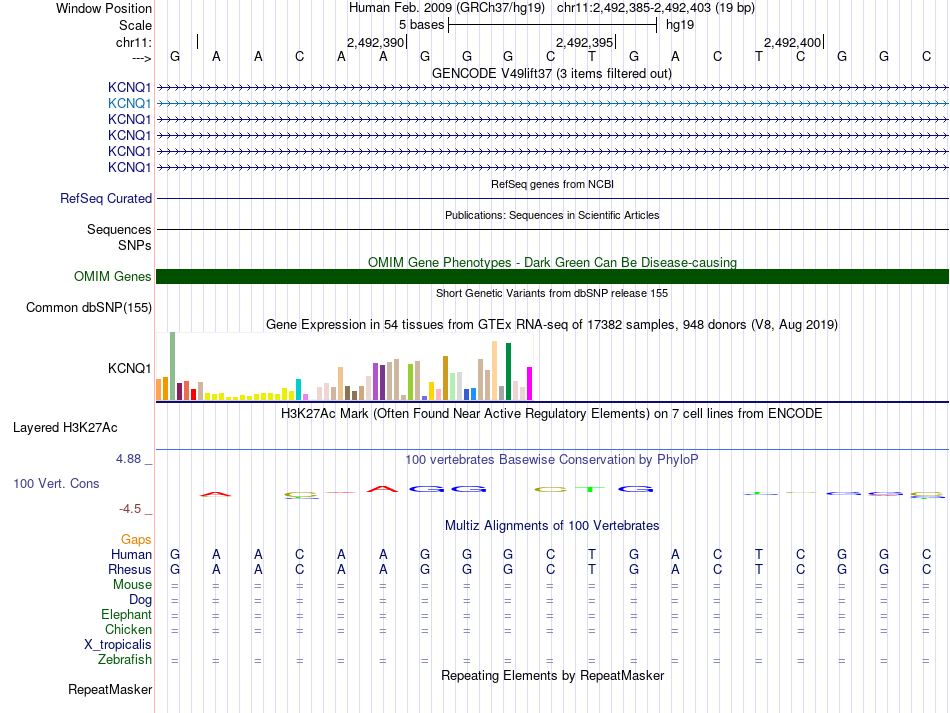The height and width of the screenshot is (713, 950).
Task: Open OMIM Gene Phenotypes track title
Action: 552,262
